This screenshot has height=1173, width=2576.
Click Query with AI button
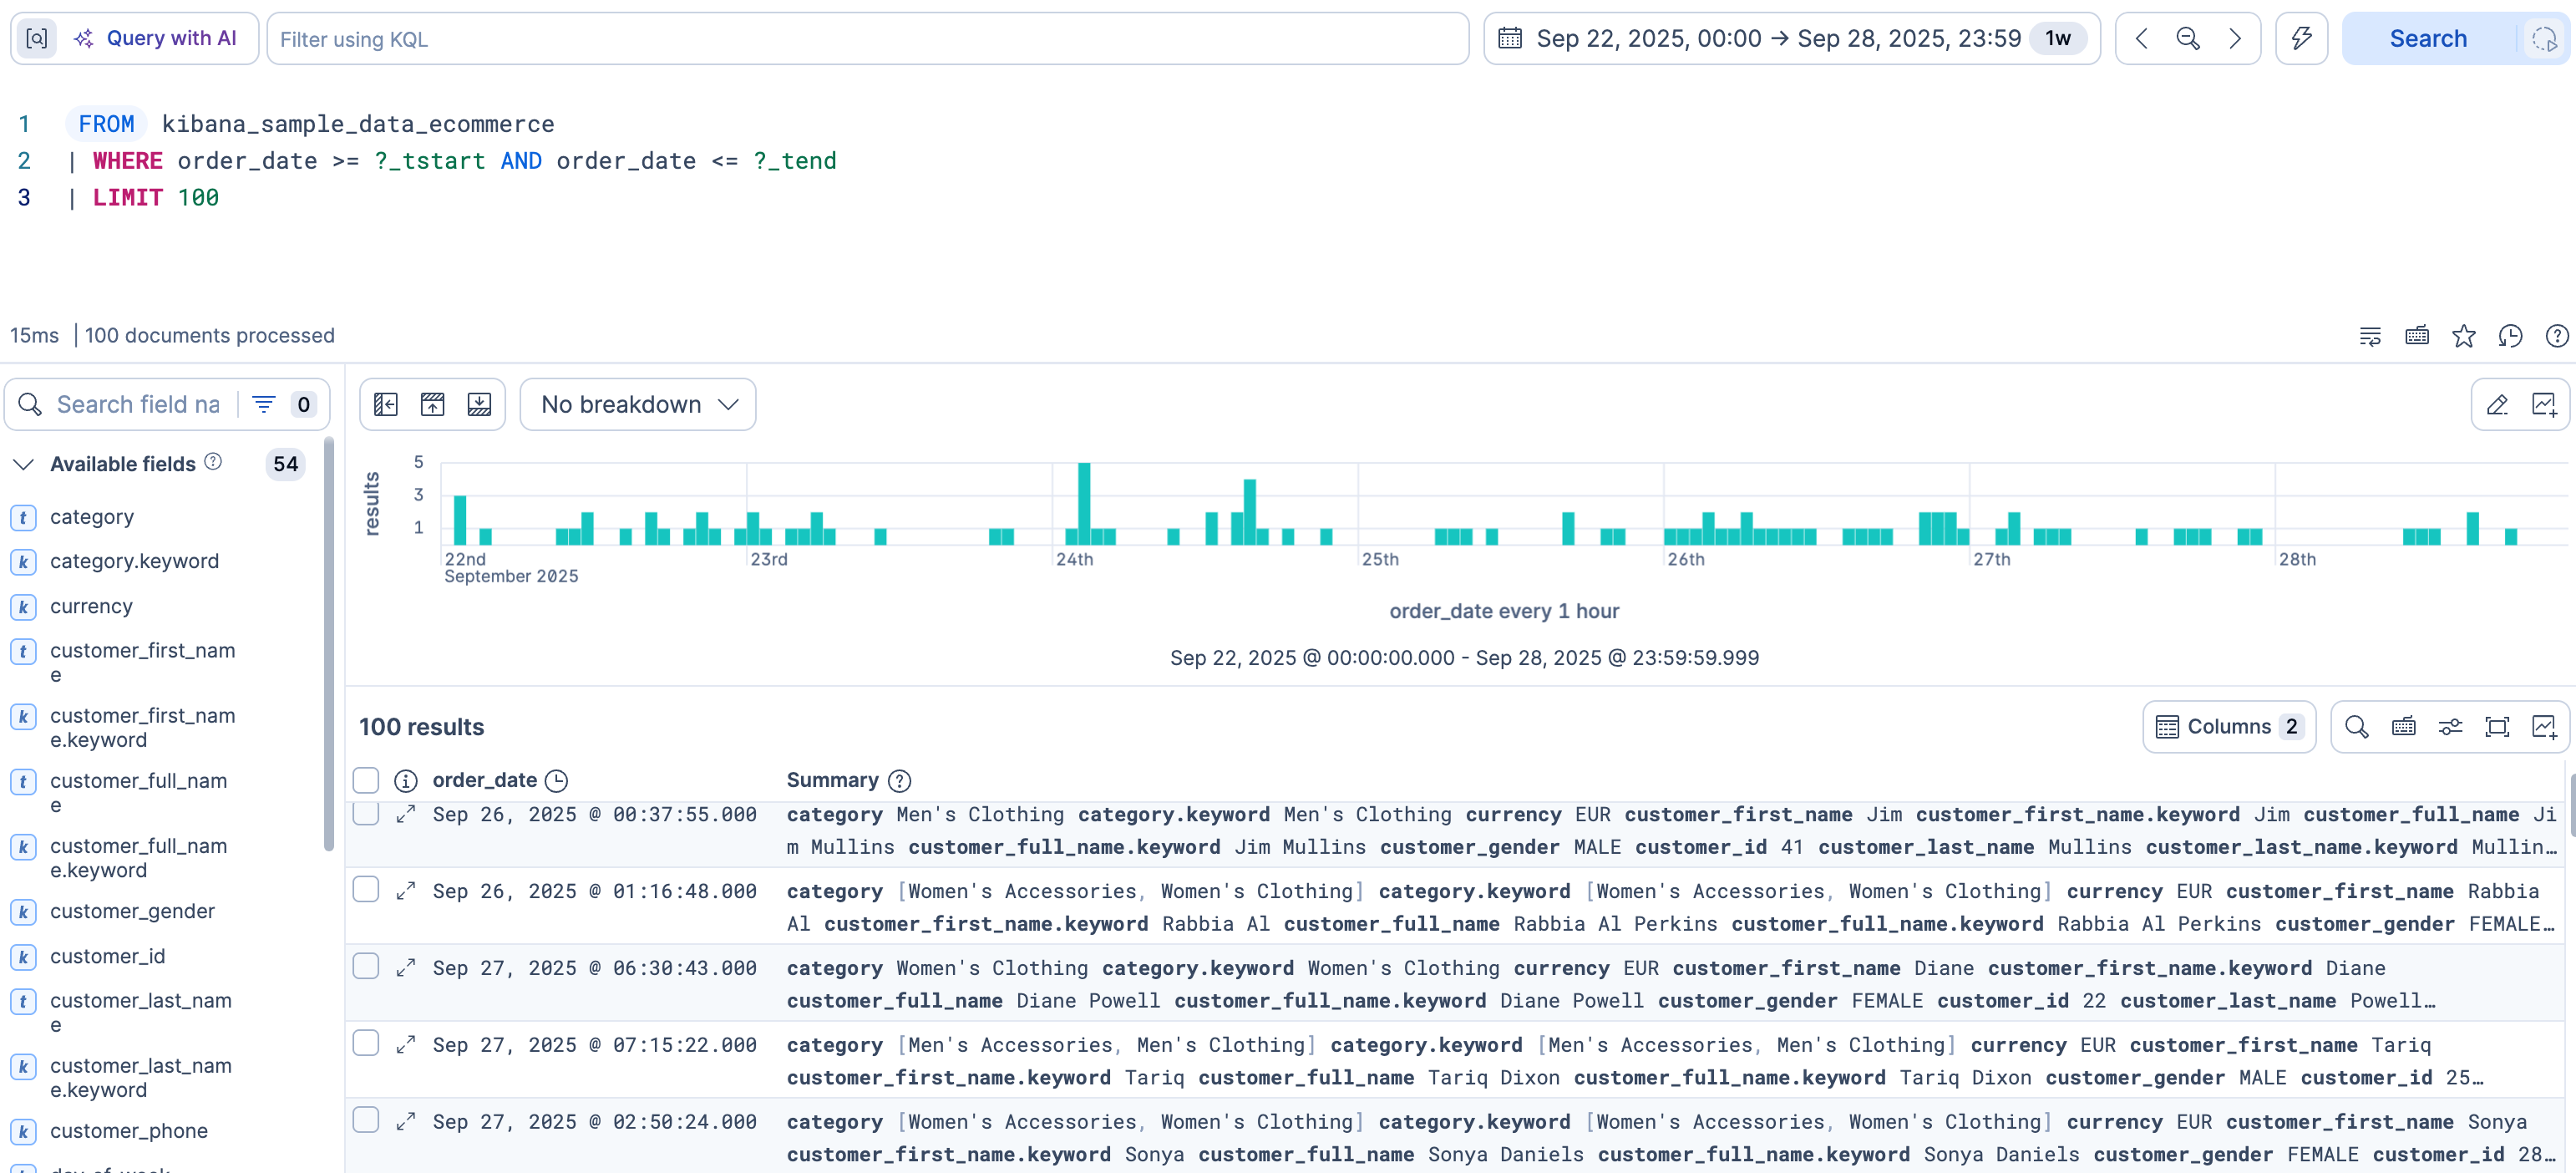155,39
